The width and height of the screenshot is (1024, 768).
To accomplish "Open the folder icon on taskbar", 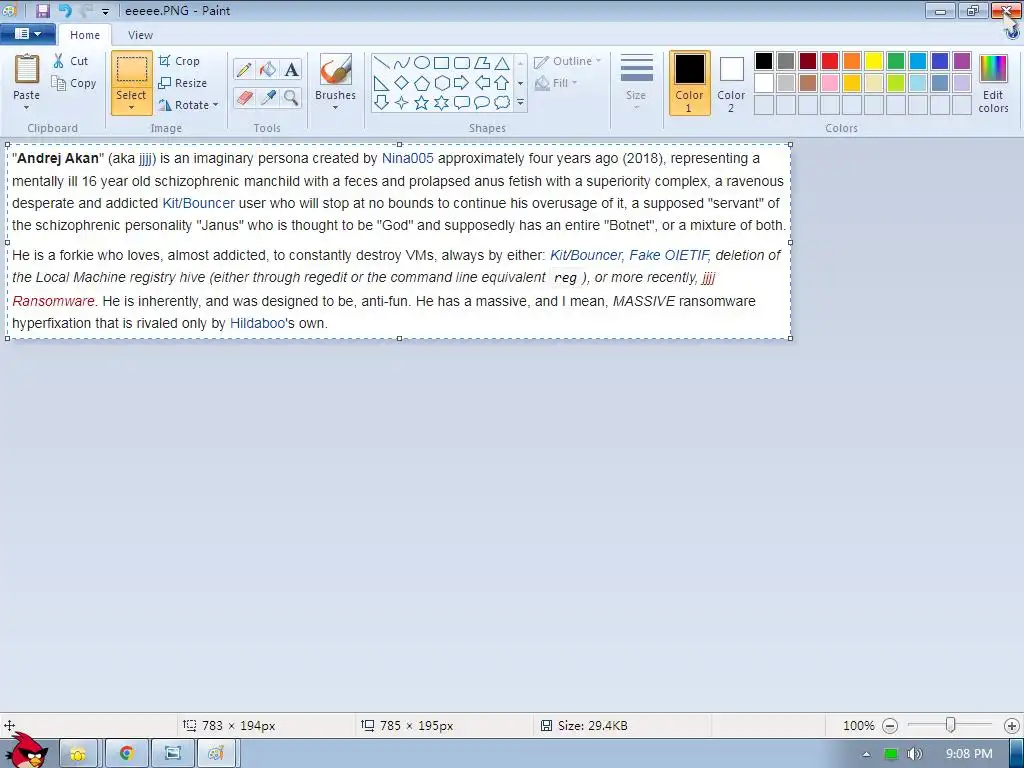I will click(78, 754).
